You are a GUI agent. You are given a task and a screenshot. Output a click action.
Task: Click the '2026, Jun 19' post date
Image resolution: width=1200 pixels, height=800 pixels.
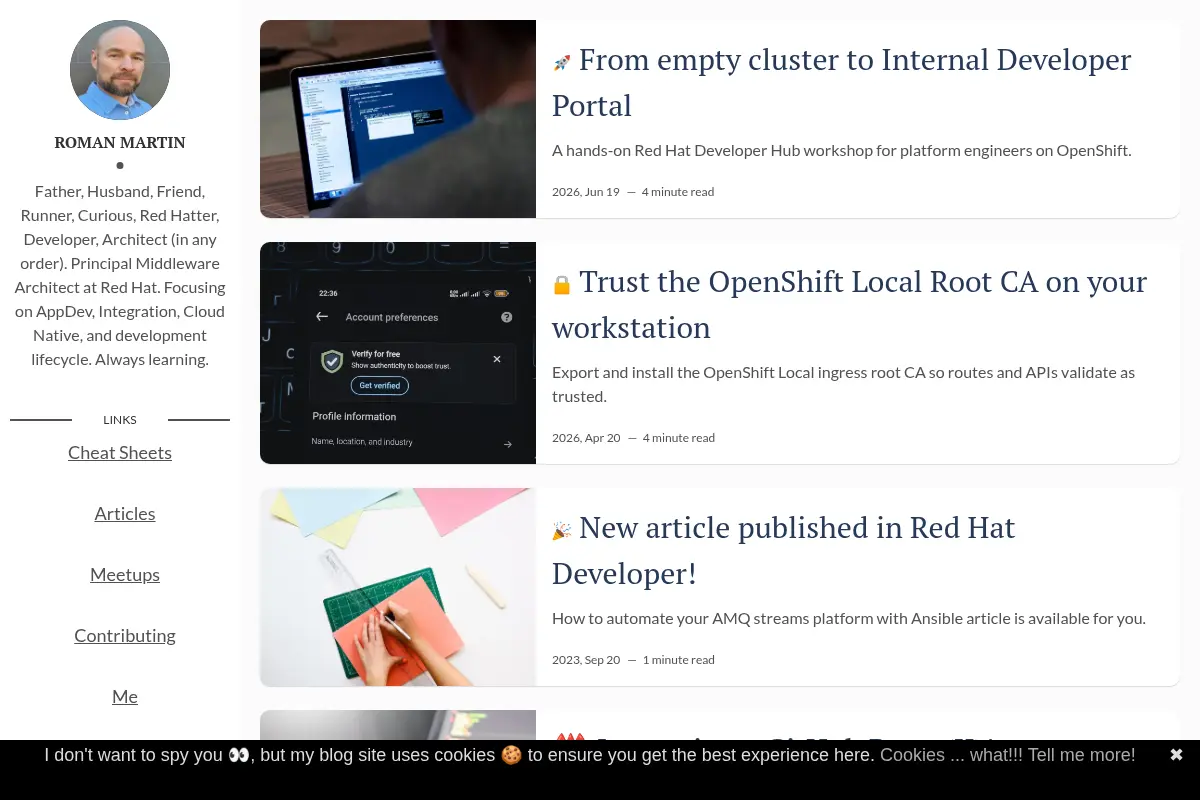click(x=586, y=192)
